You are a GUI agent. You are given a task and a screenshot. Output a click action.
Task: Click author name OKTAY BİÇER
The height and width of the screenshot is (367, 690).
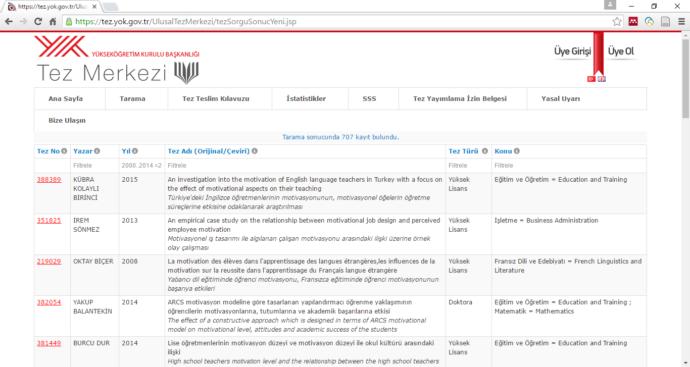coord(93,261)
